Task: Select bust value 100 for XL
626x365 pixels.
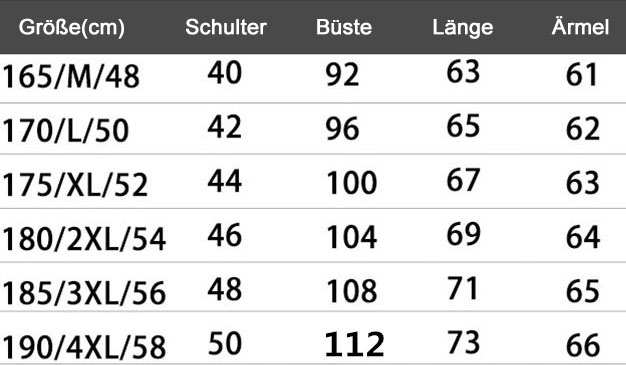Action: point(352,183)
